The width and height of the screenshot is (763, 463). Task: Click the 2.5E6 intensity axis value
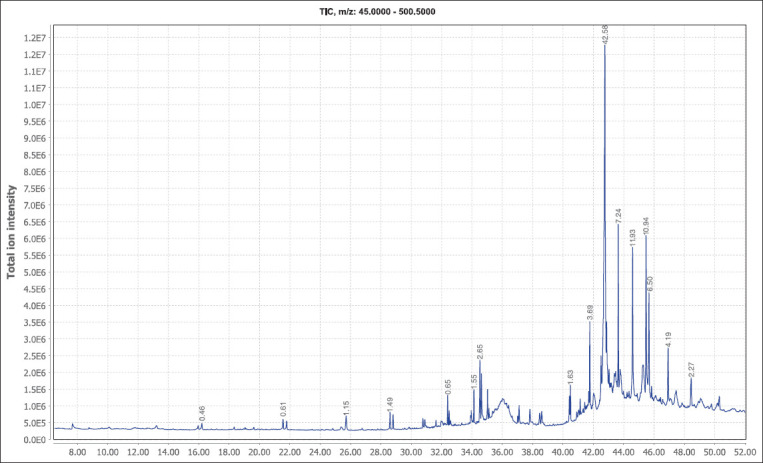coord(34,356)
